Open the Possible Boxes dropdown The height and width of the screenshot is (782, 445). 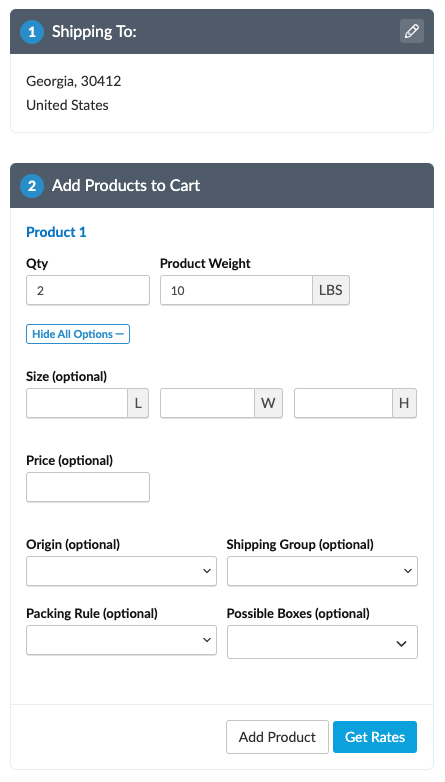pos(322,642)
